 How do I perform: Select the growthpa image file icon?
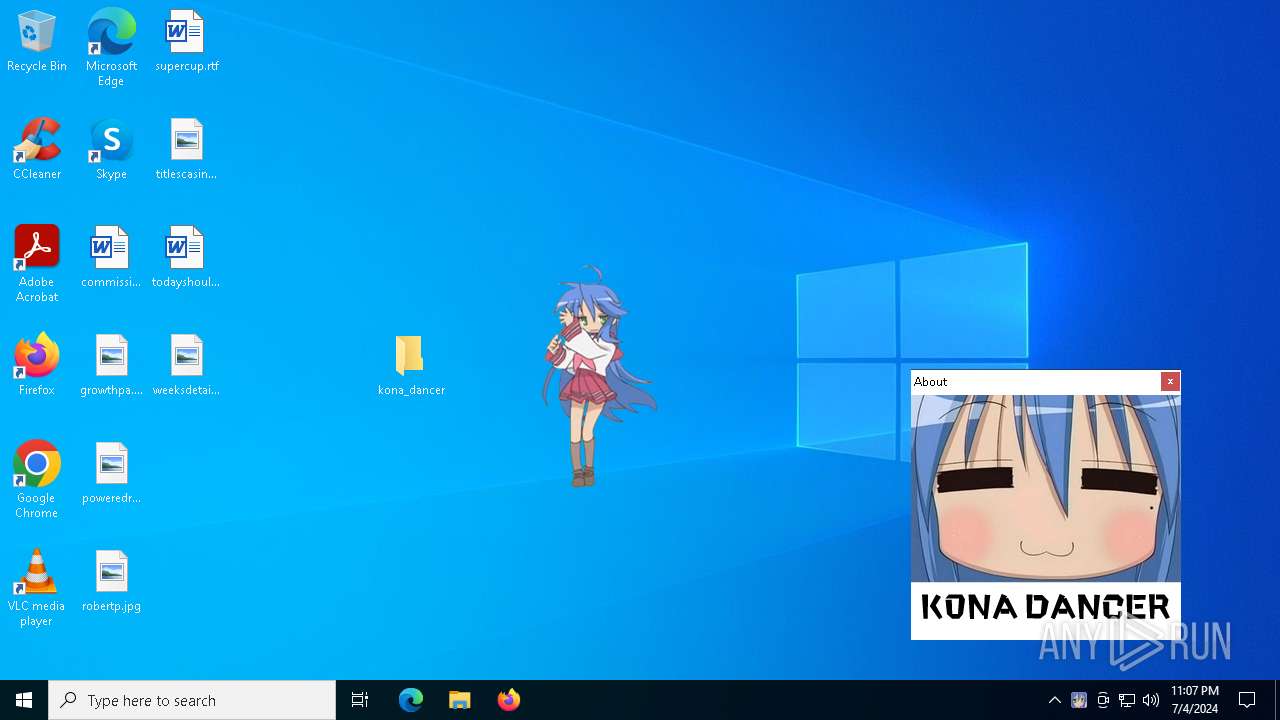pyautogui.click(x=111, y=365)
